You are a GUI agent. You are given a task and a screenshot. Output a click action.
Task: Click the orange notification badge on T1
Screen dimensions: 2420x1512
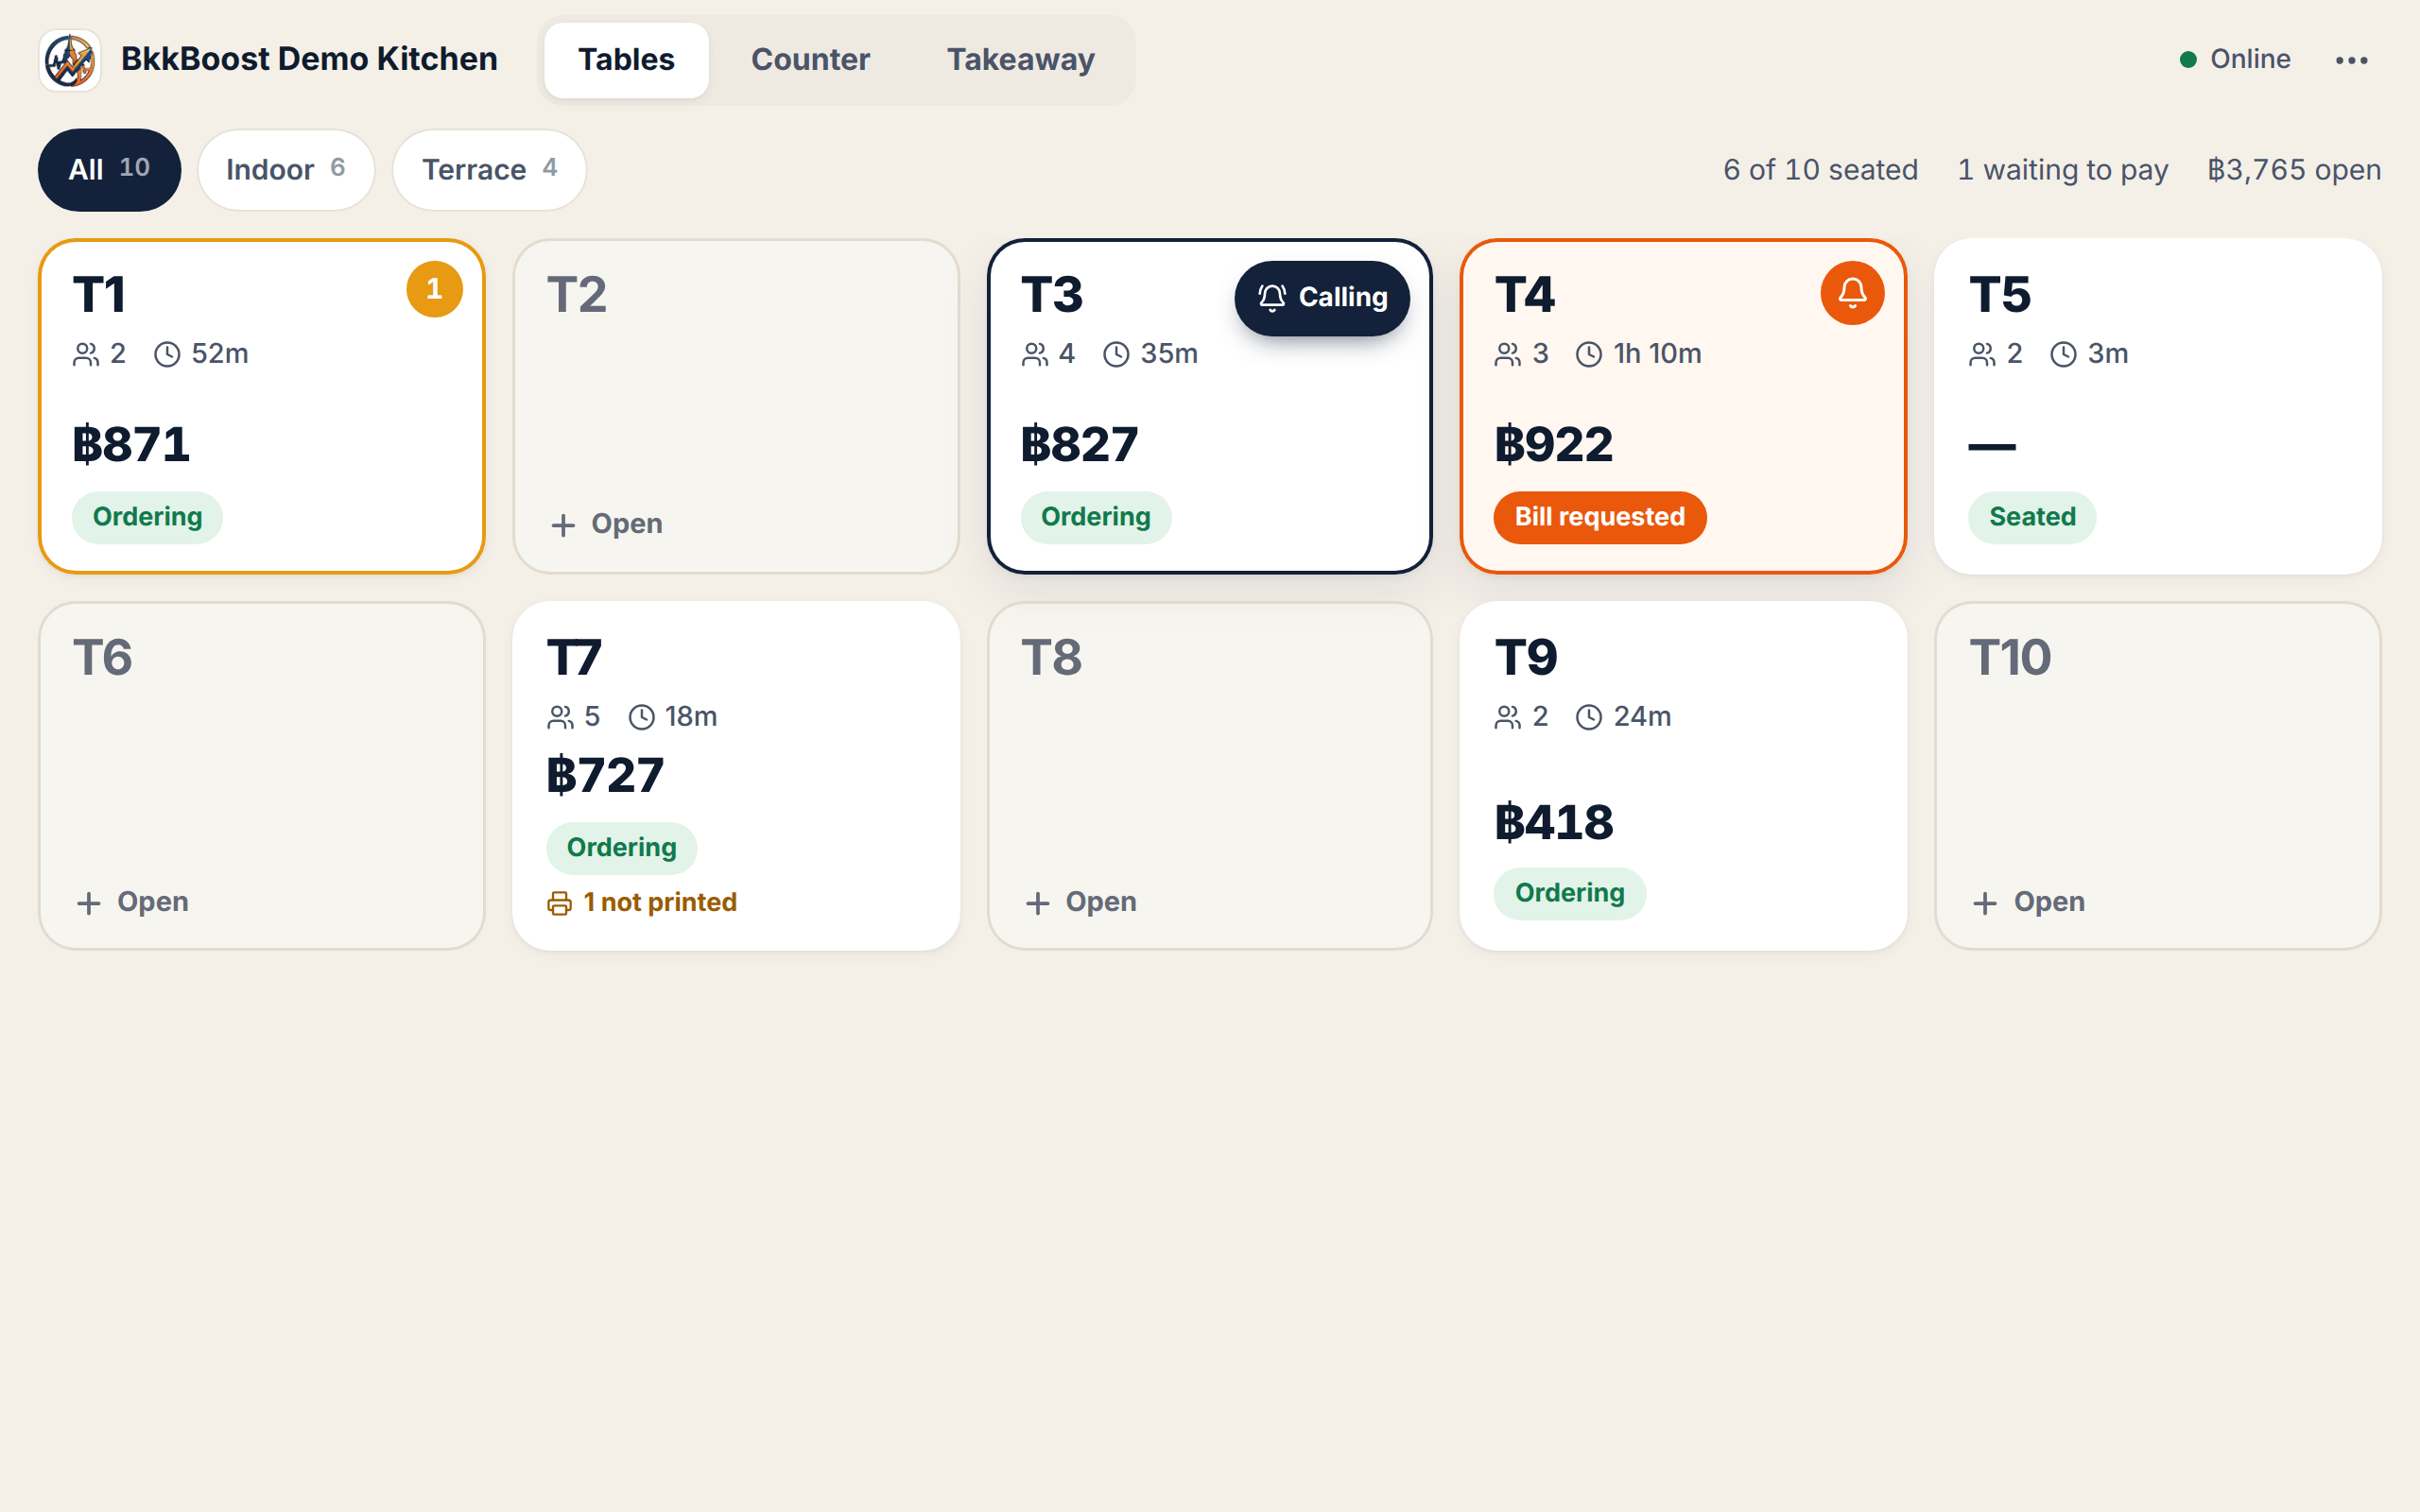coord(434,289)
